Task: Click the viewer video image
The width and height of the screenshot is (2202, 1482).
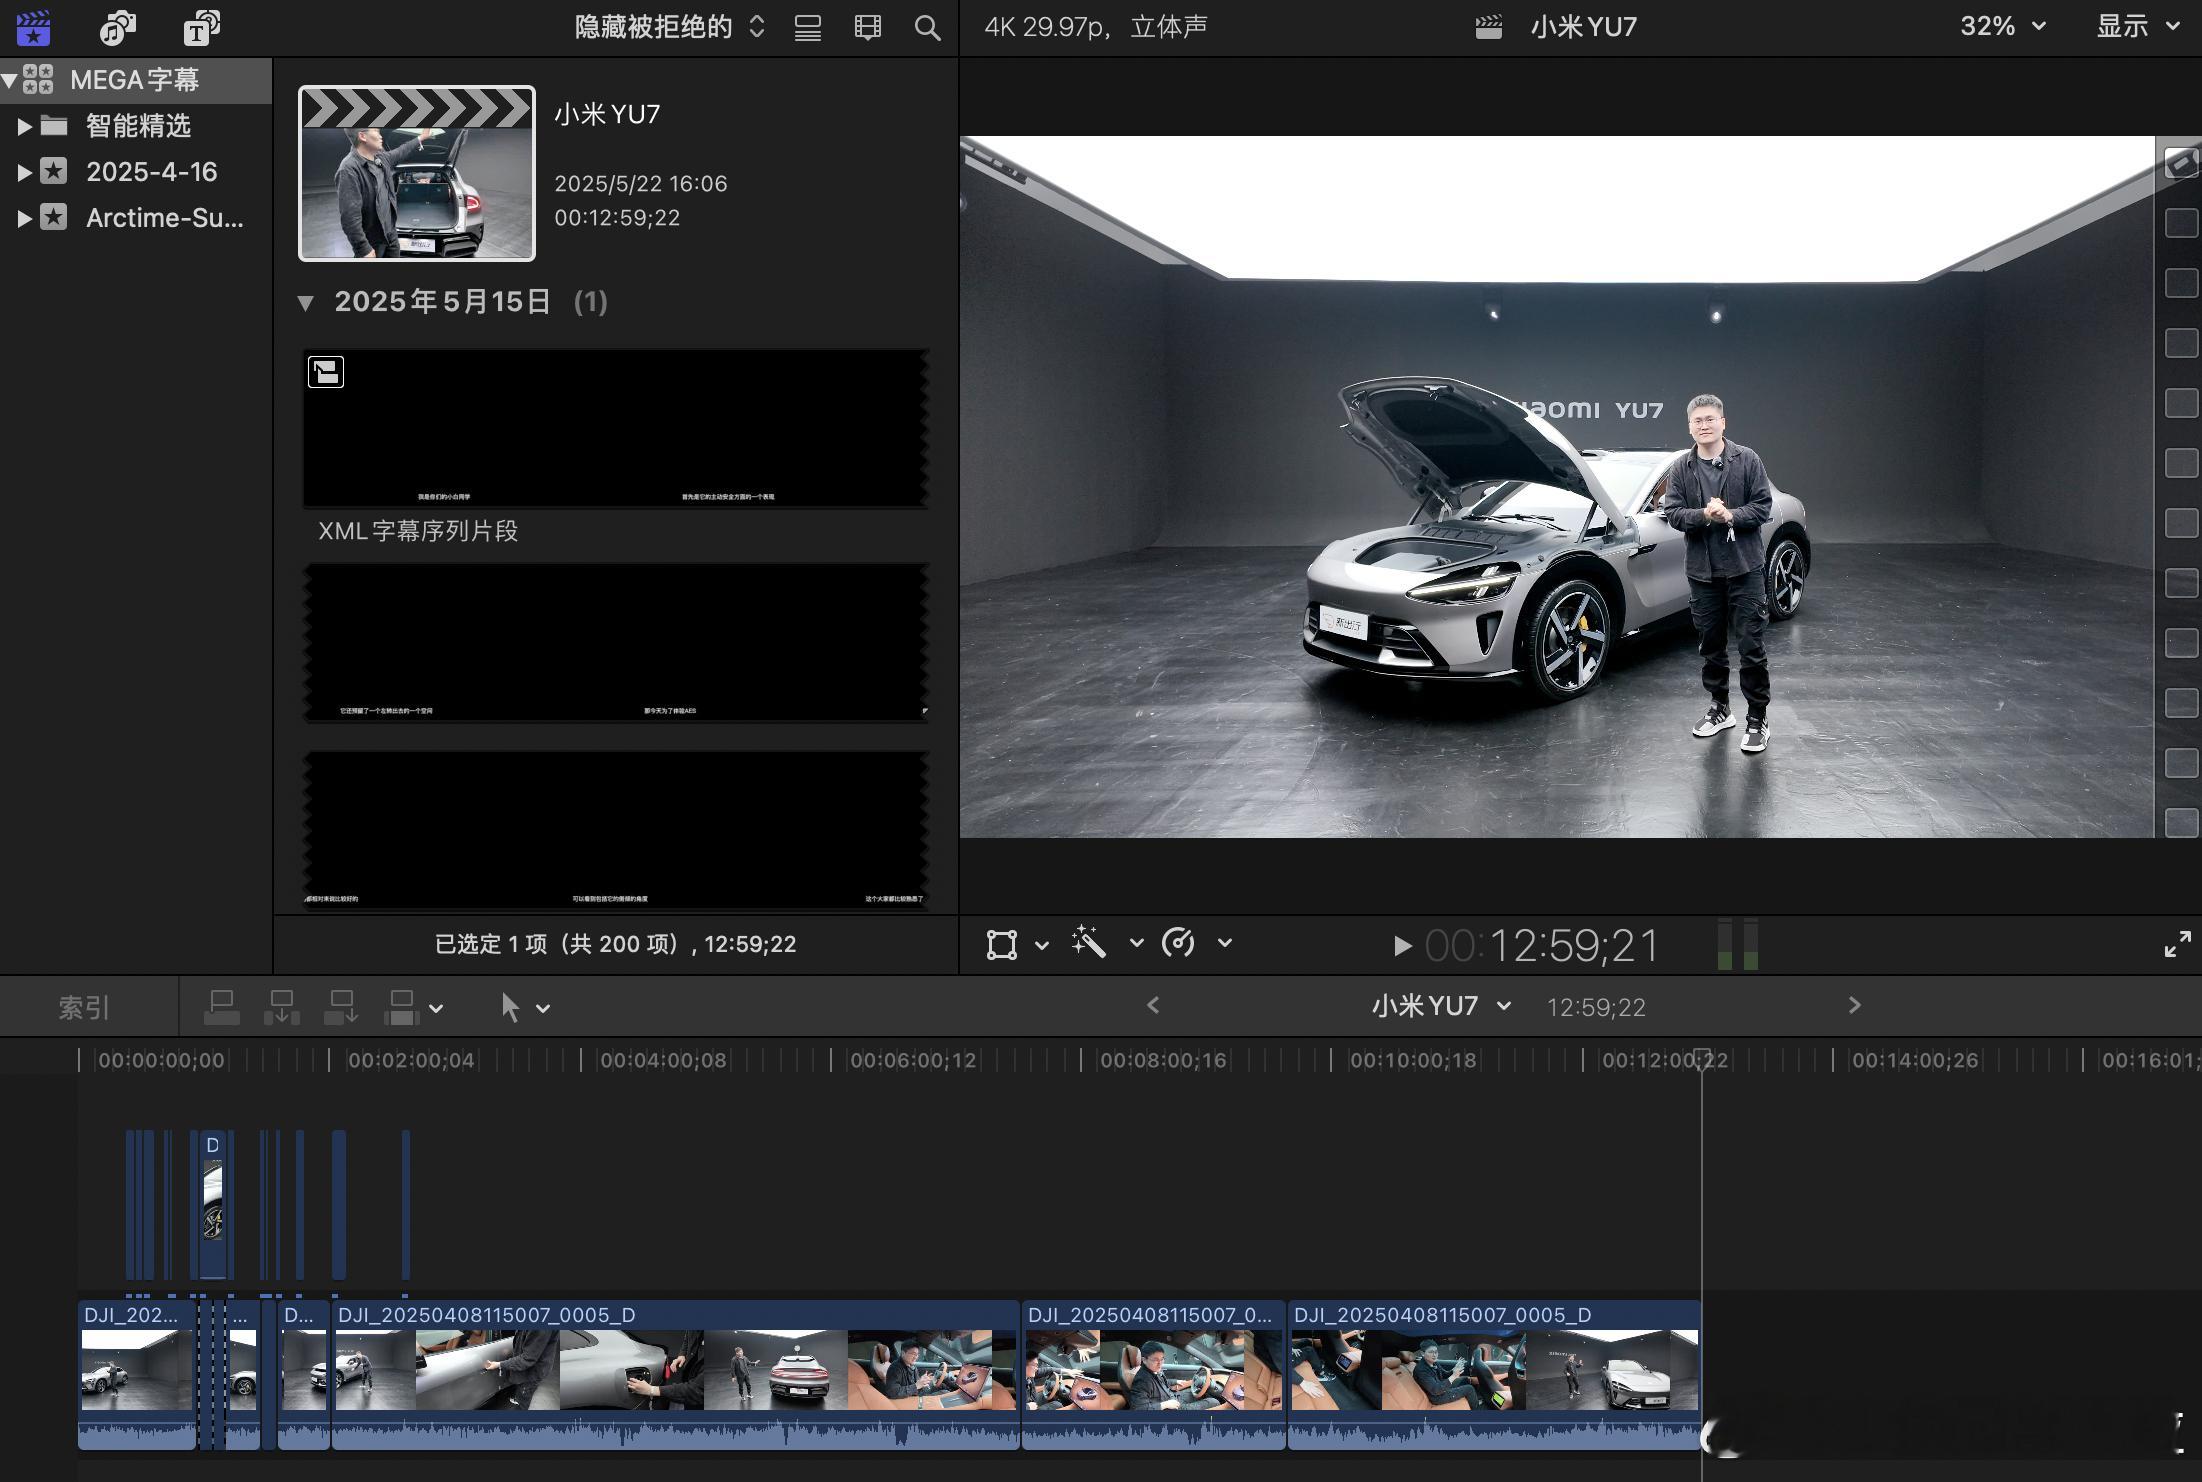Action: (x=1557, y=487)
